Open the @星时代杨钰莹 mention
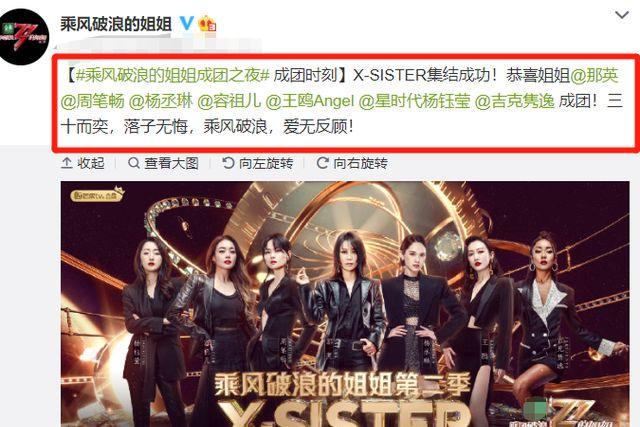640x427 pixels. 414,101
